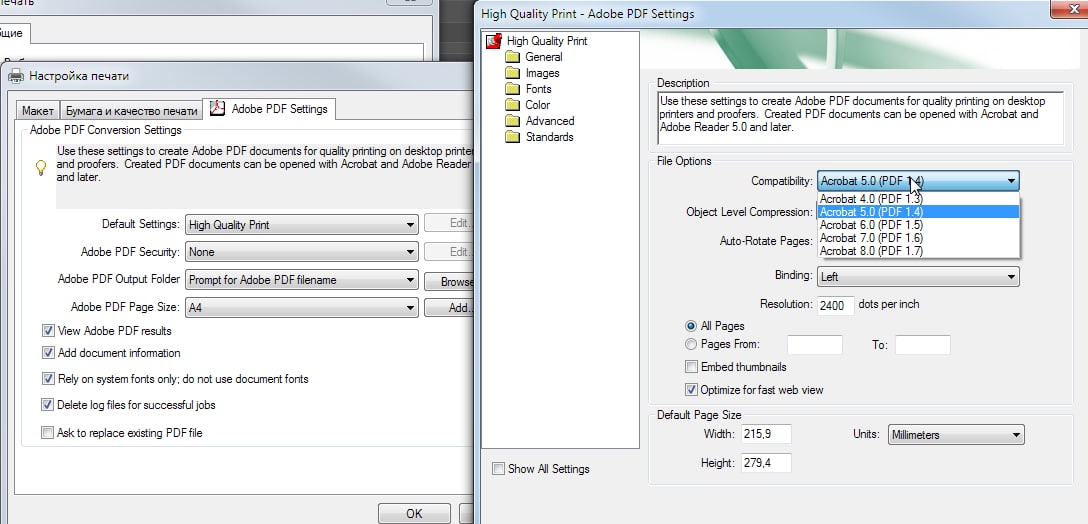
Task: Uncheck Rely on system fonts only
Action: click(48, 379)
